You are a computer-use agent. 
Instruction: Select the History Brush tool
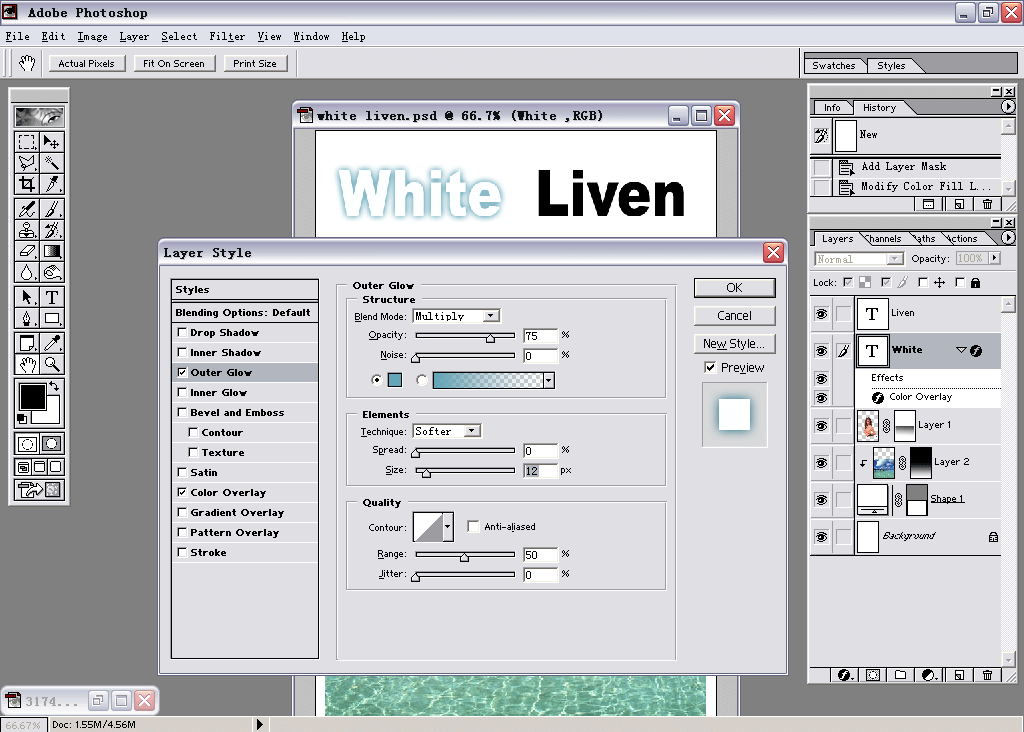(x=52, y=230)
